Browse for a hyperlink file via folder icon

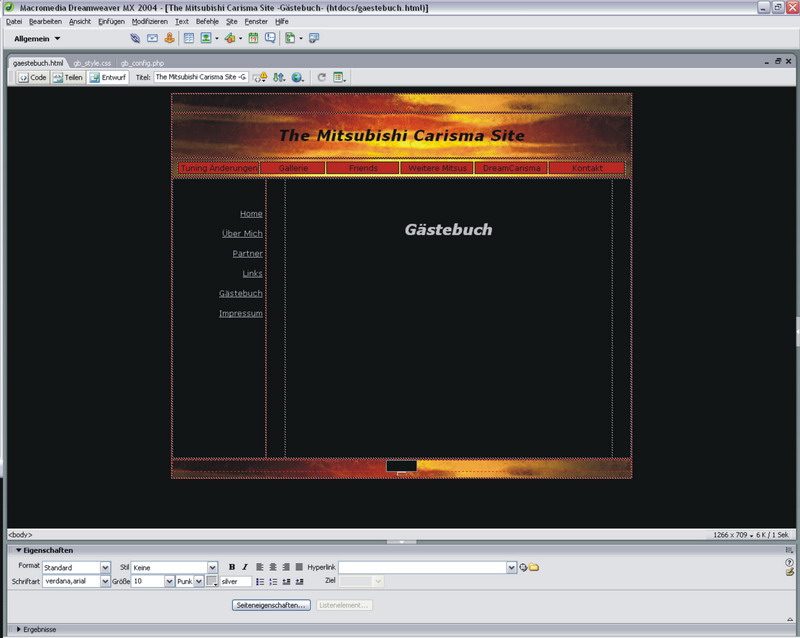(534, 567)
